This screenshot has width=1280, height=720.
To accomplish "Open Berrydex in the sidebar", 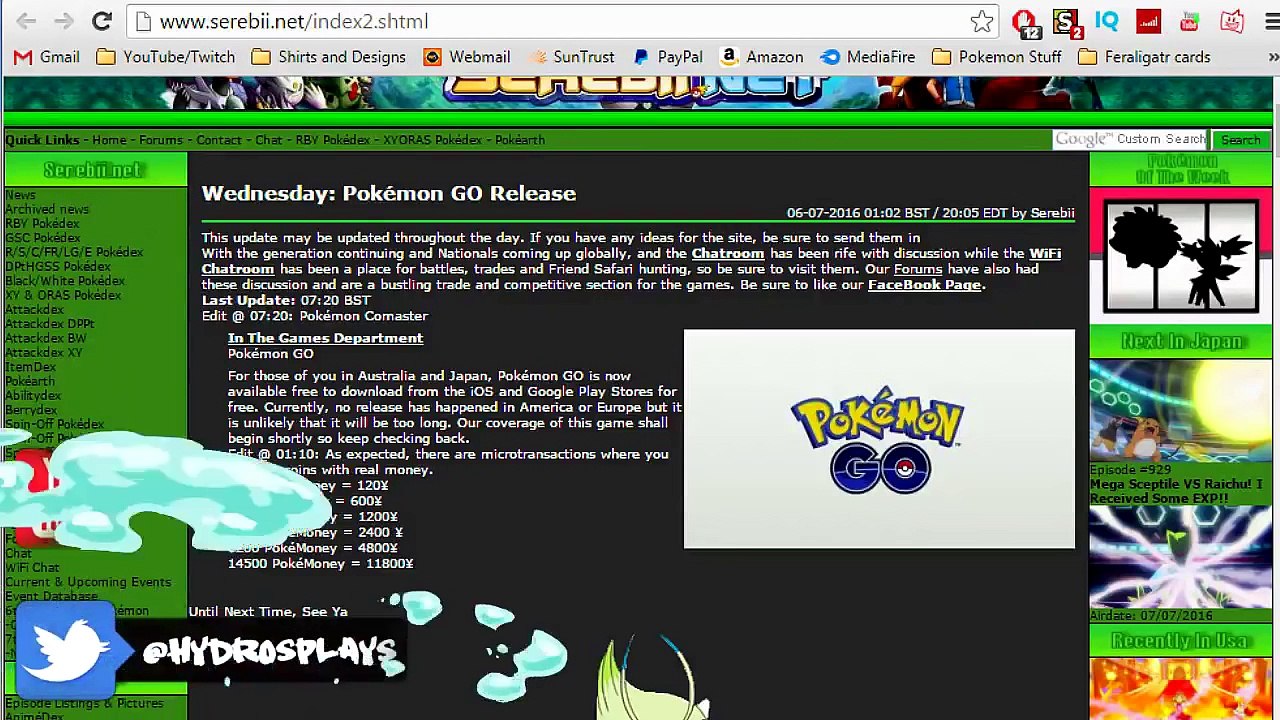I will point(31,410).
